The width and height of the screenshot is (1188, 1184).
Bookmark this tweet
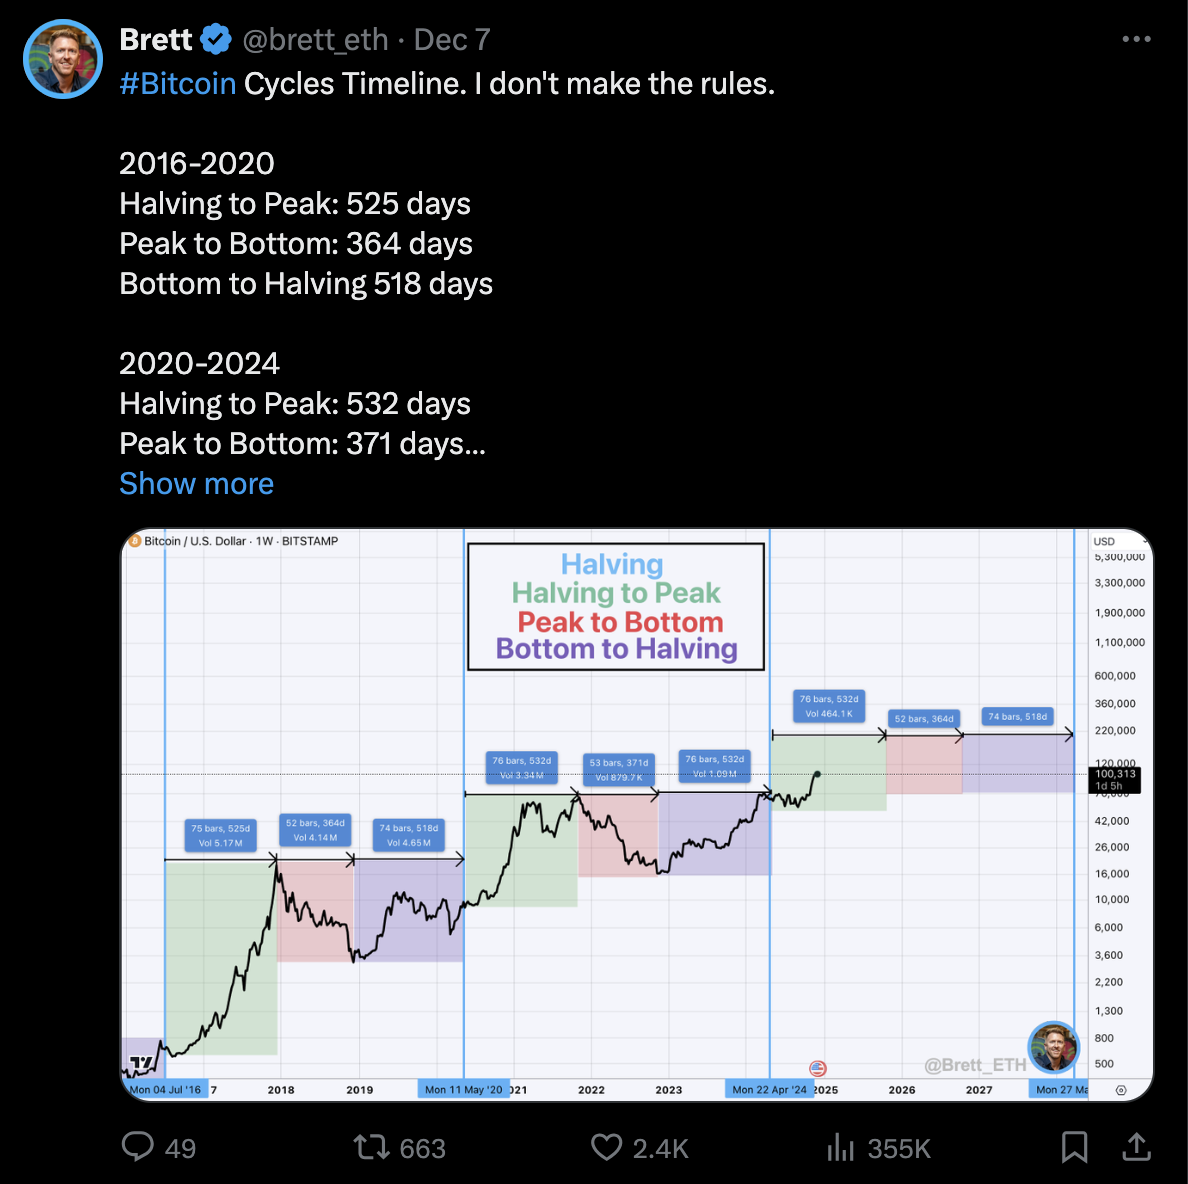[x=1074, y=1147]
